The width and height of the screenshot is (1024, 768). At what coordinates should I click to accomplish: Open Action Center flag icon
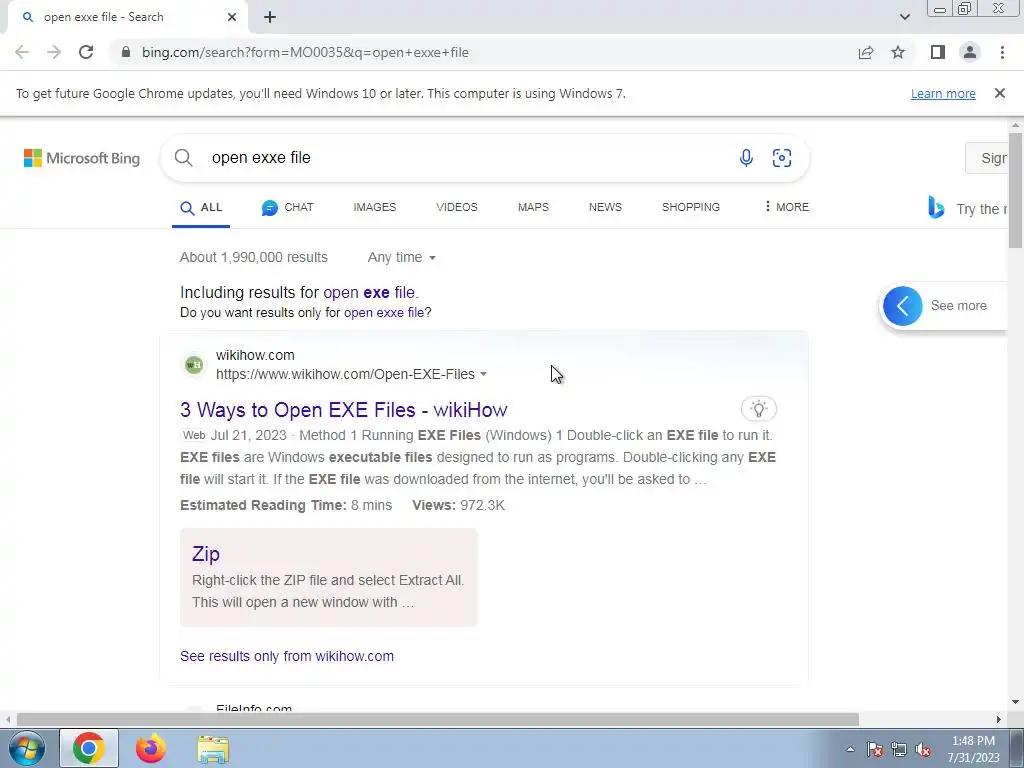874,749
